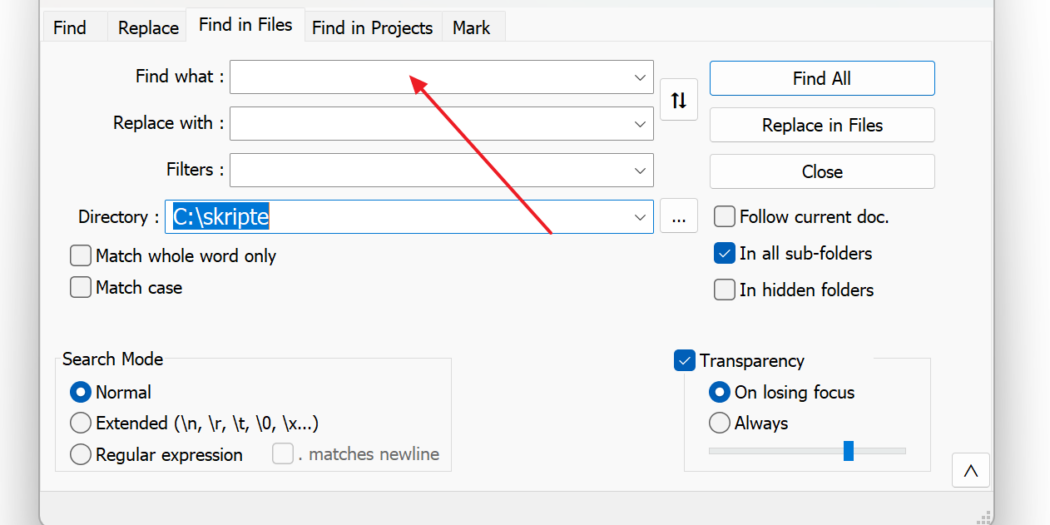Open the Mark tab

(x=471, y=27)
